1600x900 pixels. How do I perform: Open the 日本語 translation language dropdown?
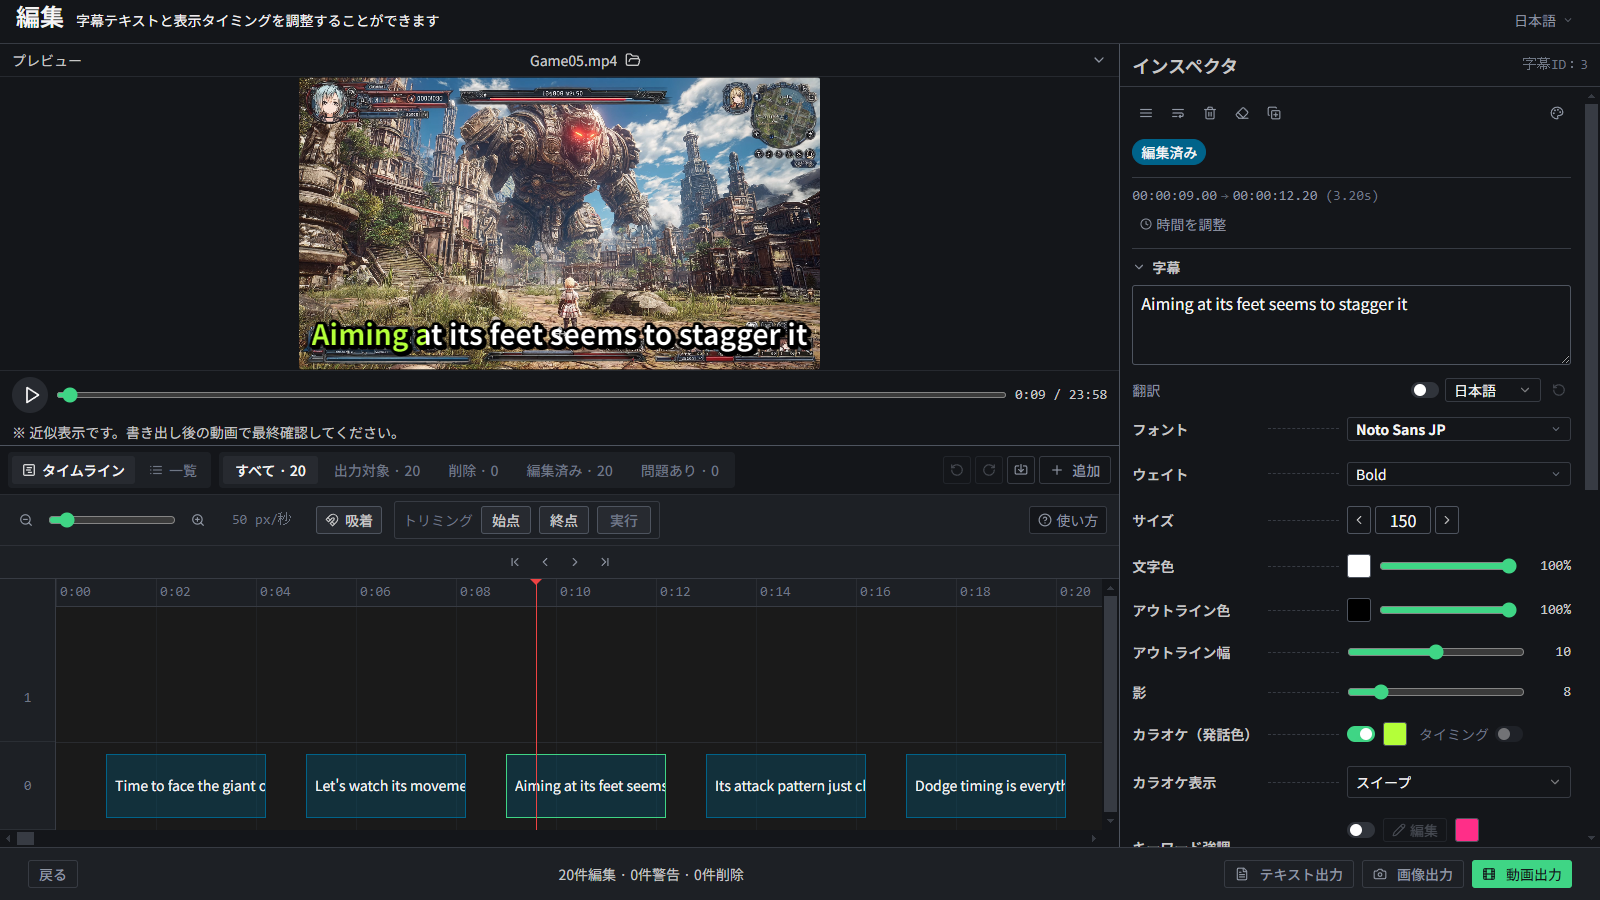1492,390
